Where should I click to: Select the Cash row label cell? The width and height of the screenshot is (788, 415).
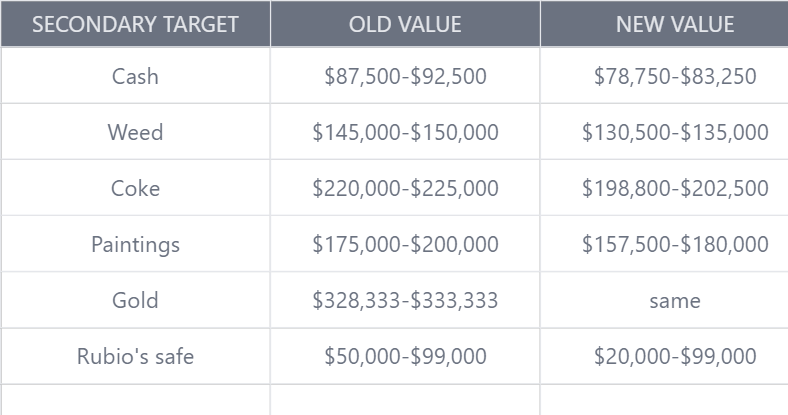[135, 76]
